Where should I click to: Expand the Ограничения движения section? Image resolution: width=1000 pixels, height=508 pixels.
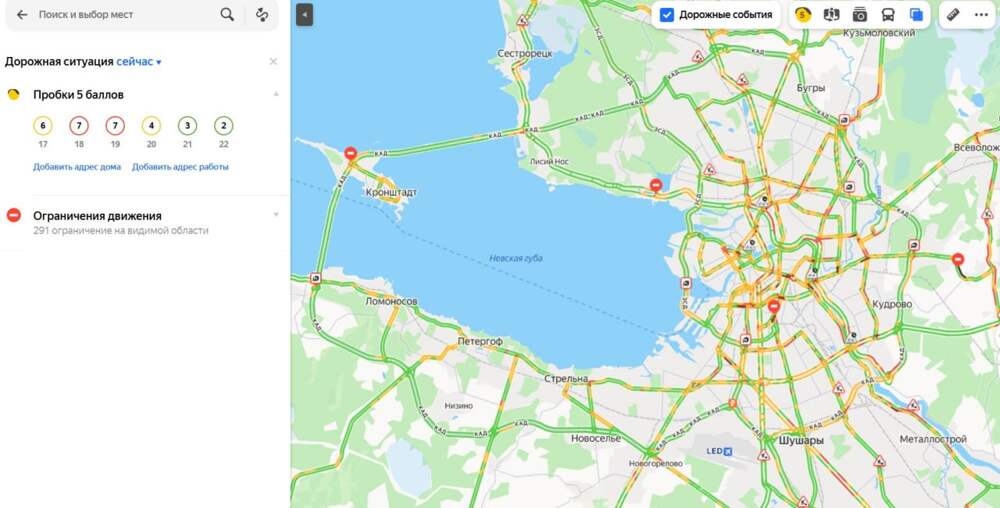pos(276,215)
